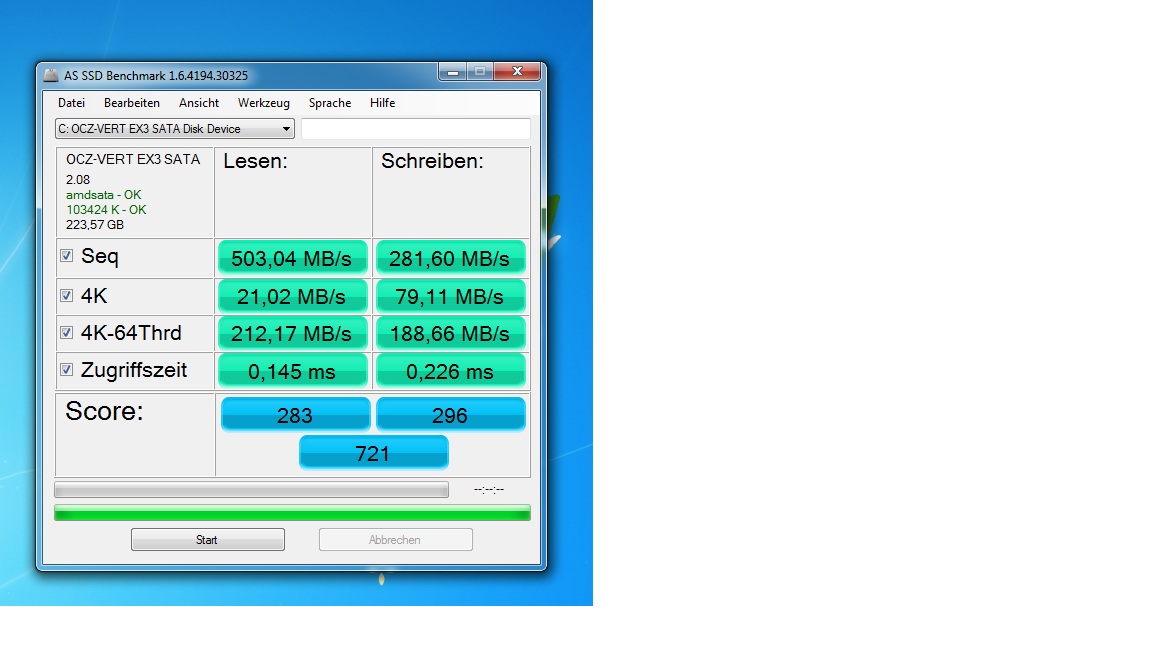Click the OCZ-VERT EX3 SATA device name

click(133, 159)
